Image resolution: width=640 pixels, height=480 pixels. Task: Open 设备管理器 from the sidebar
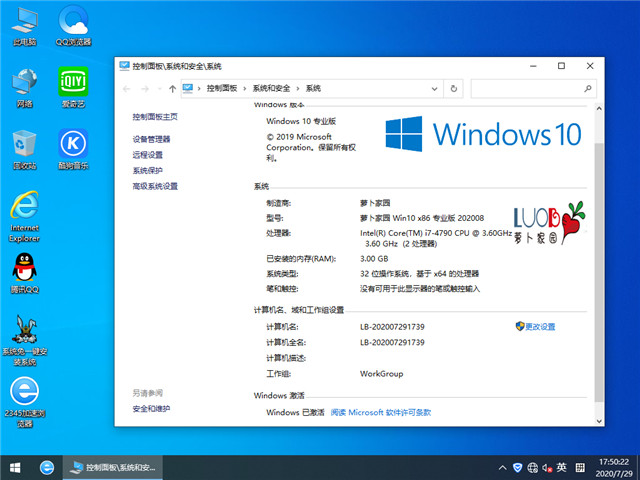(x=151, y=139)
